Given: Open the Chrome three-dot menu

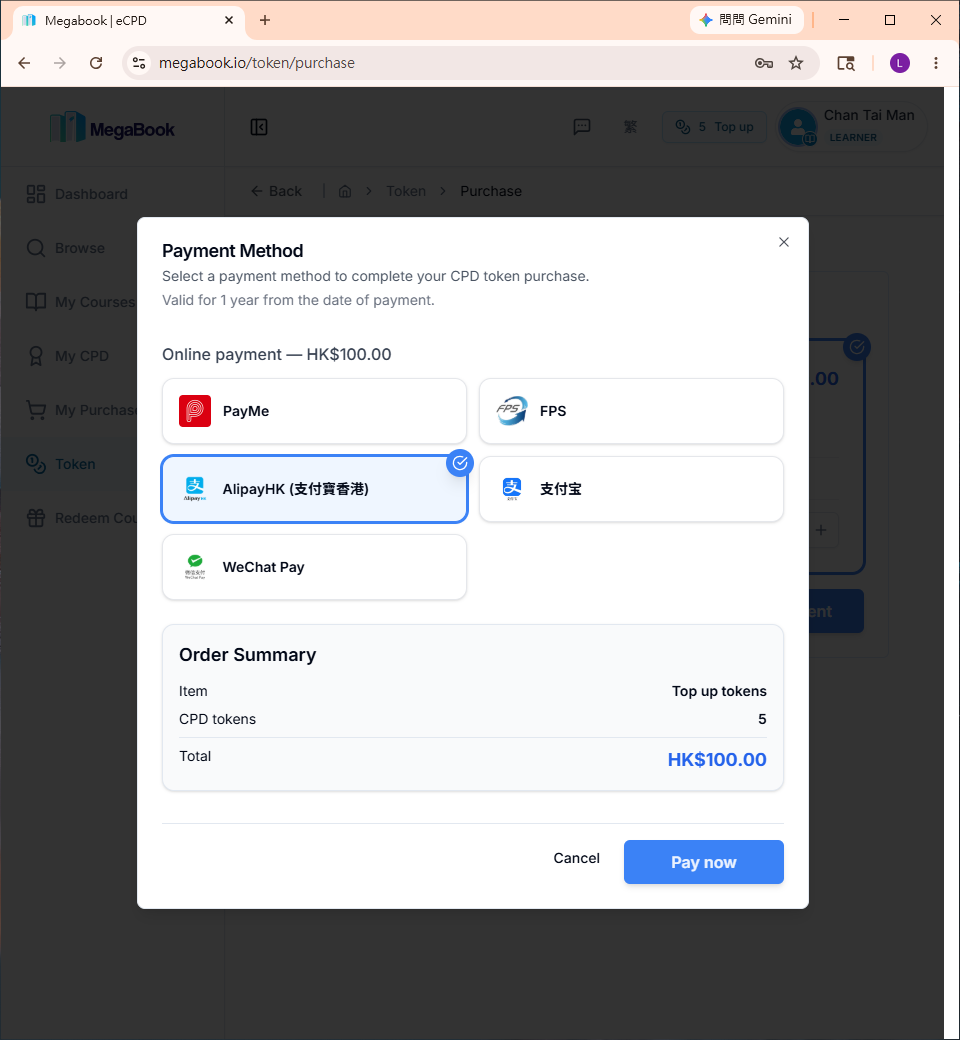Looking at the screenshot, I should (x=935, y=63).
